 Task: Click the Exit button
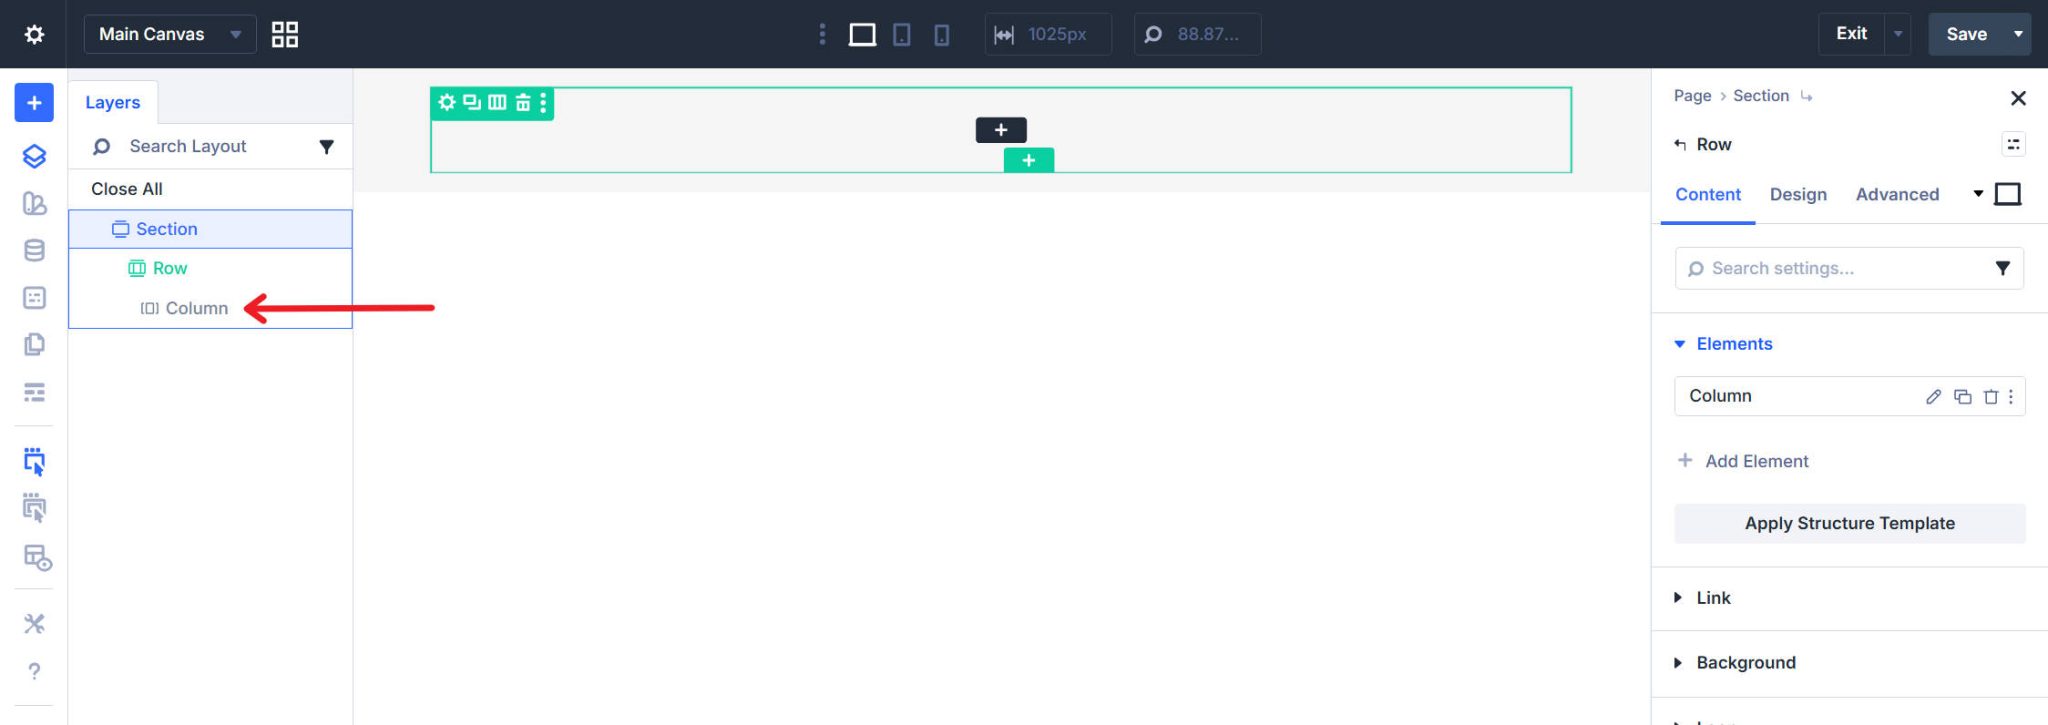click(1851, 34)
